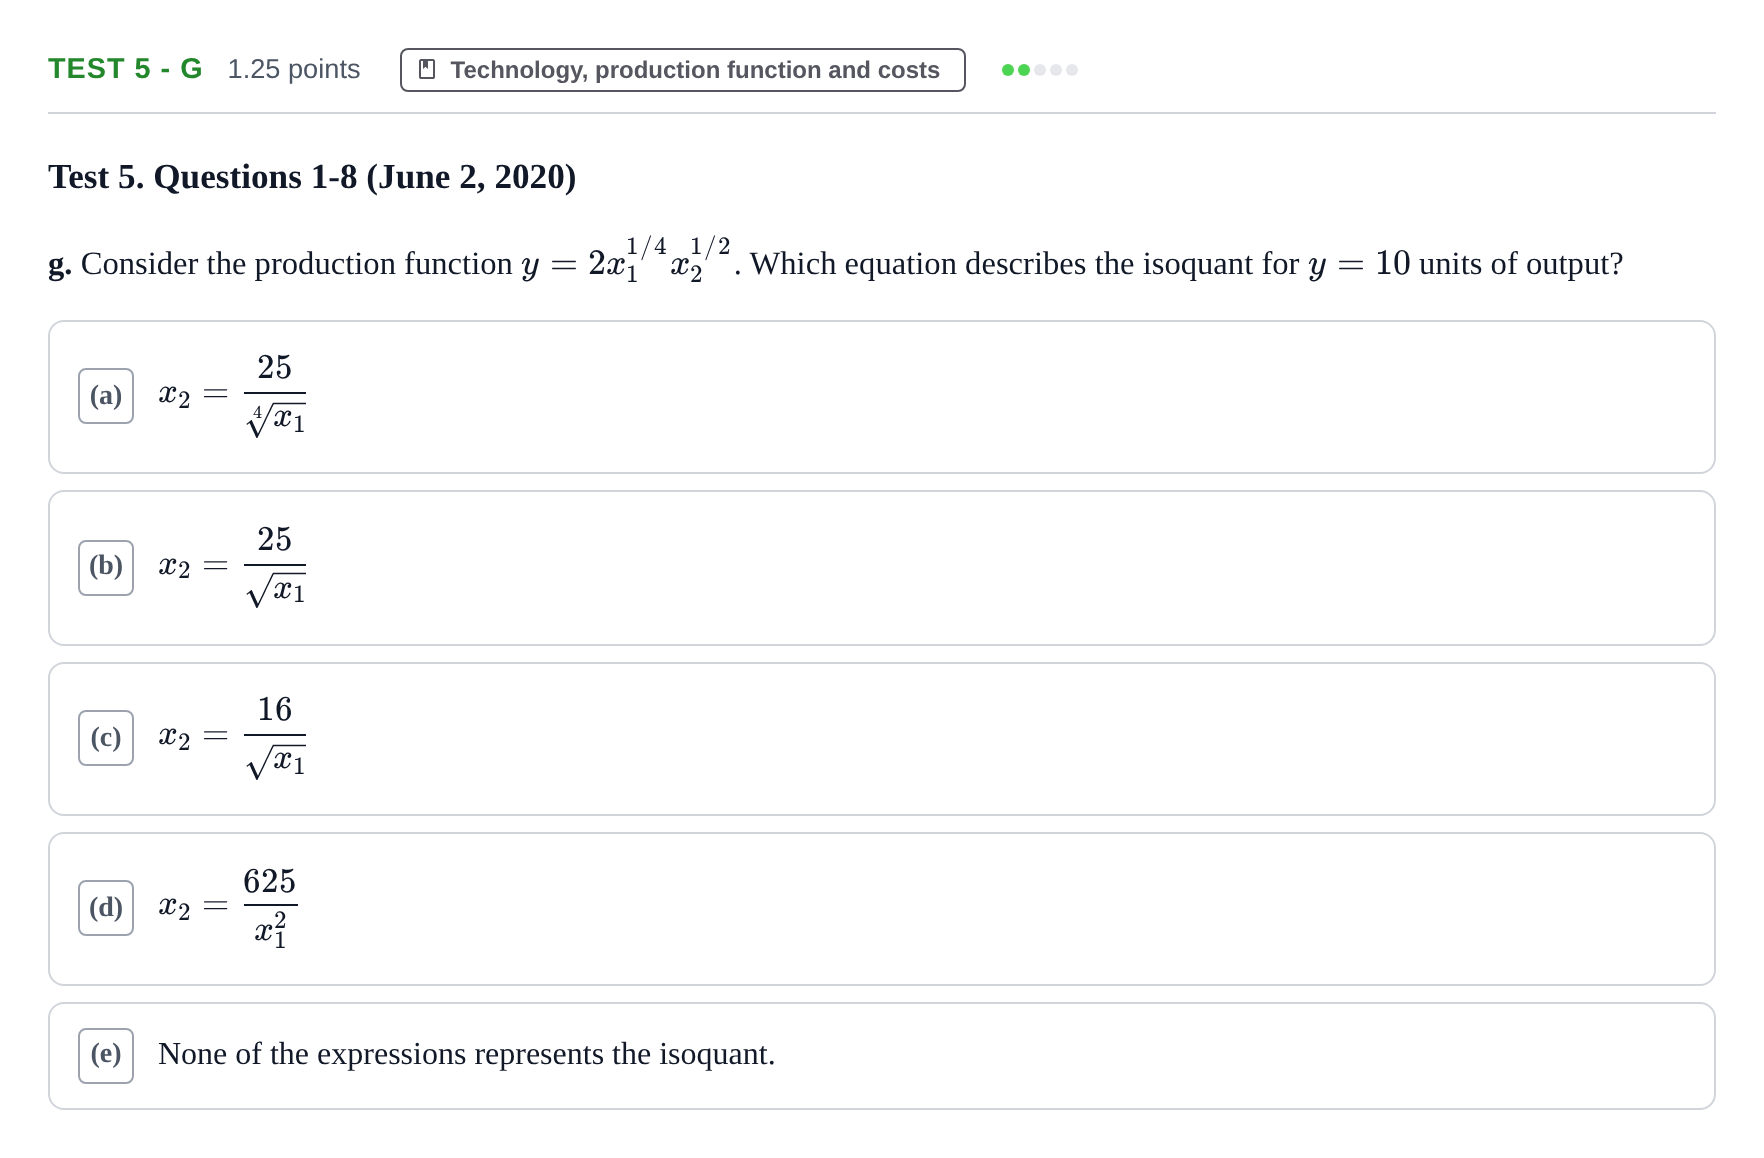The image size is (1764, 1158).
Task: Open the Technology, production function and costs tag
Action: [683, 70]
